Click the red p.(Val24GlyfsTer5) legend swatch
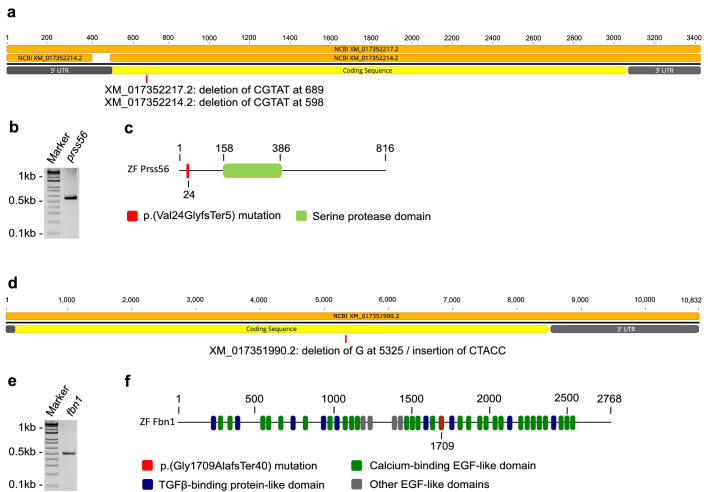 coord(133,216)
